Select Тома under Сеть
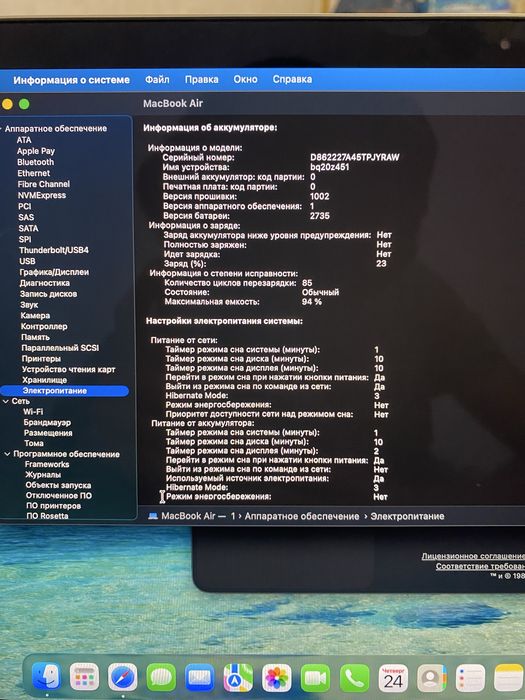The image size is (525, 700). (34, 443)
